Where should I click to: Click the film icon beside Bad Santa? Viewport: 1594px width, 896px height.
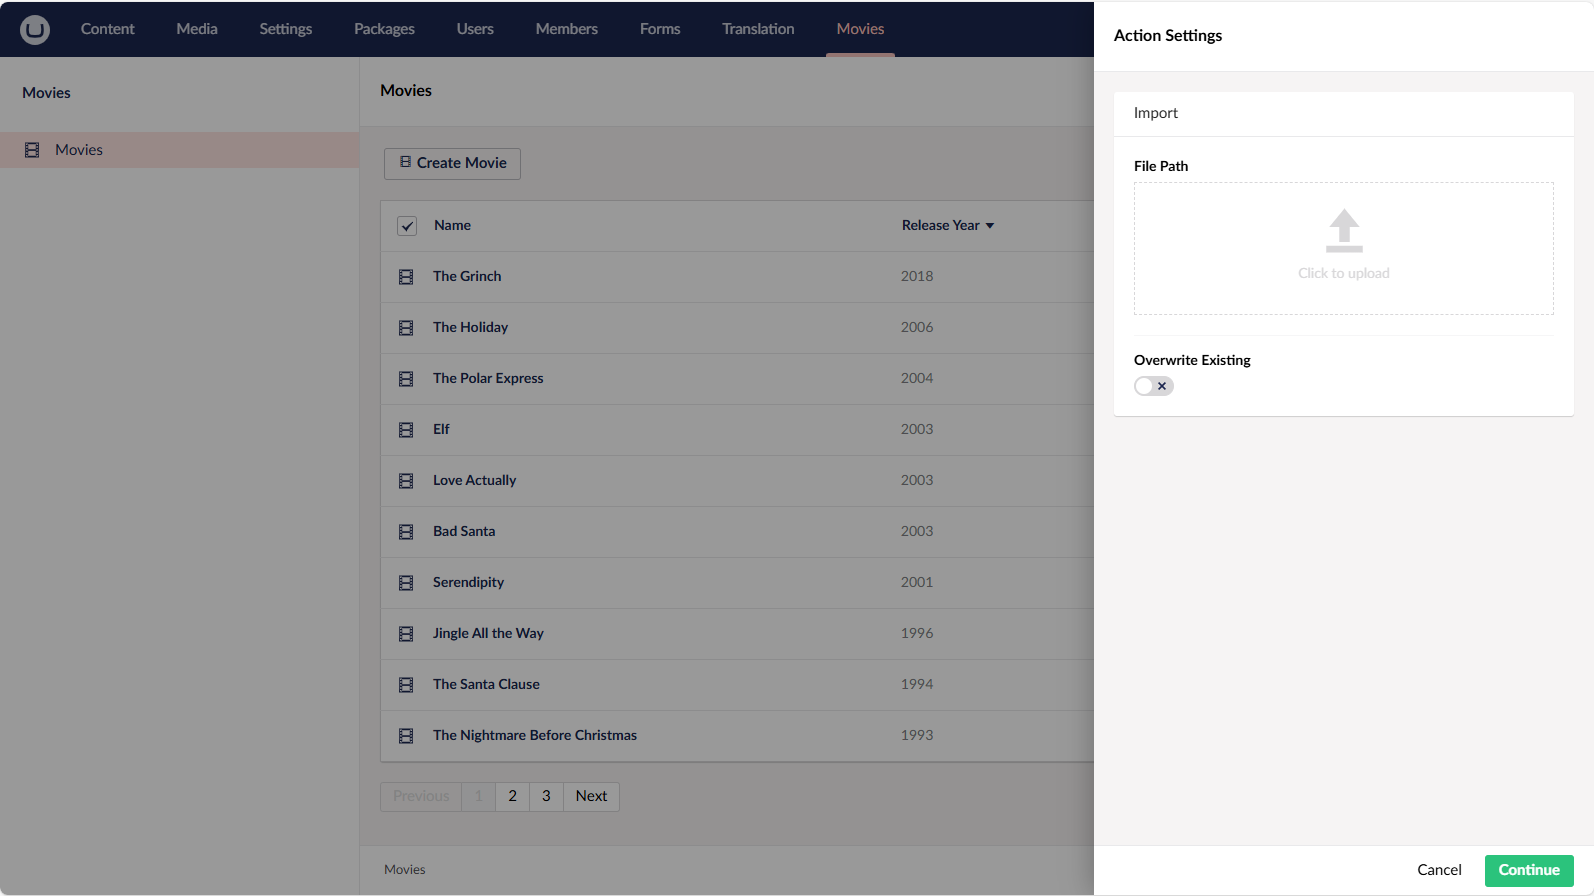click(406, 532)
